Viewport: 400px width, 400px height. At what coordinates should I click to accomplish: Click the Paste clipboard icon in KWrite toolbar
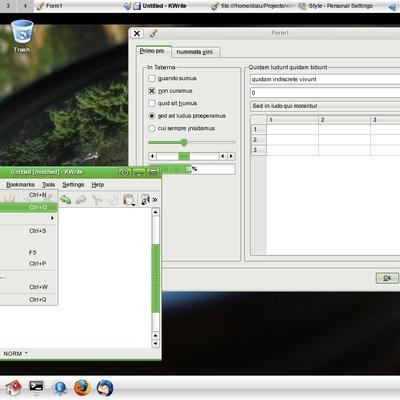click(x=128, y=199)
